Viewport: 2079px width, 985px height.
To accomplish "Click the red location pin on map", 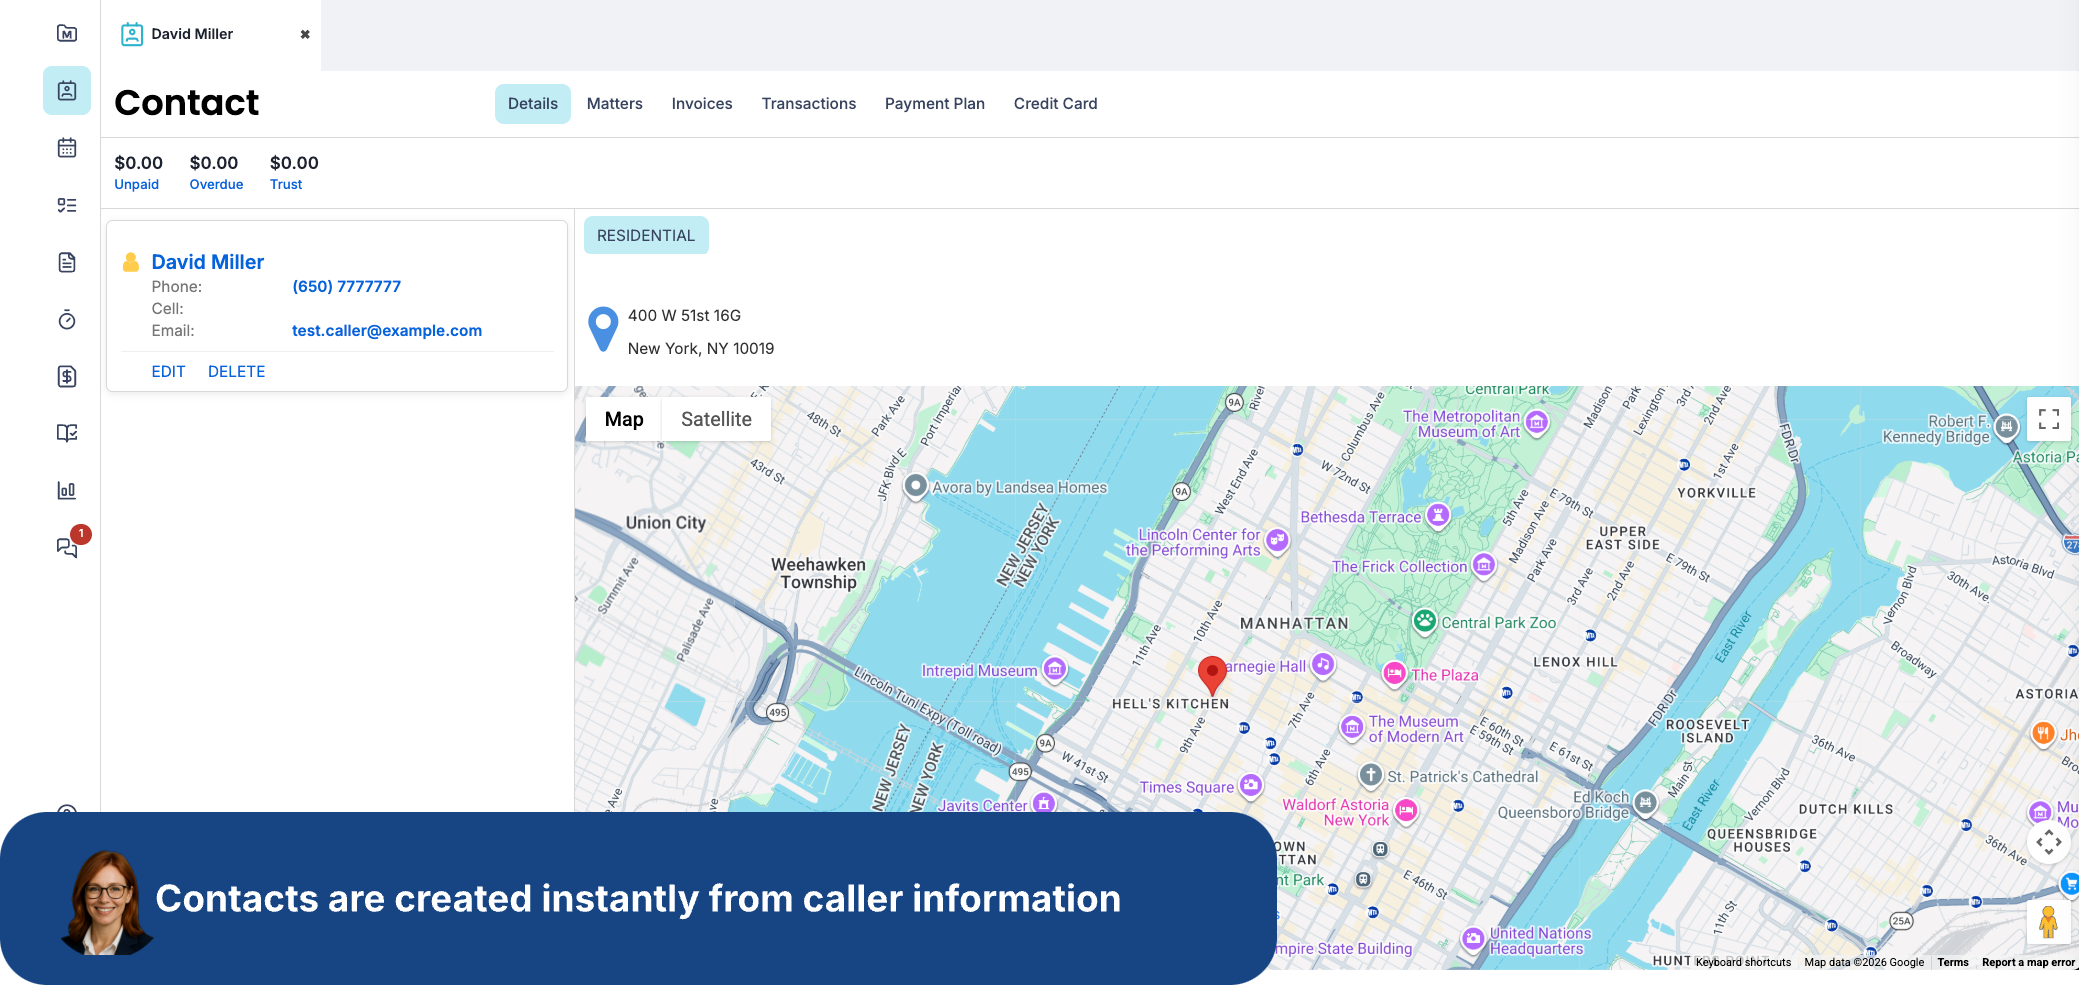I will click(x=1212, y=674).
